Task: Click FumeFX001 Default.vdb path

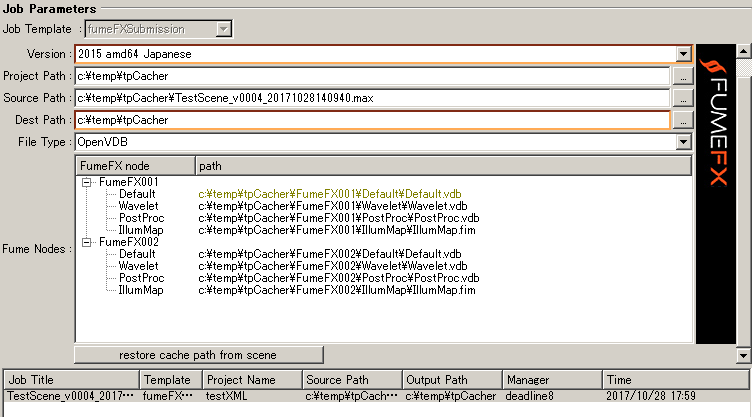Action: click(330, 194)
